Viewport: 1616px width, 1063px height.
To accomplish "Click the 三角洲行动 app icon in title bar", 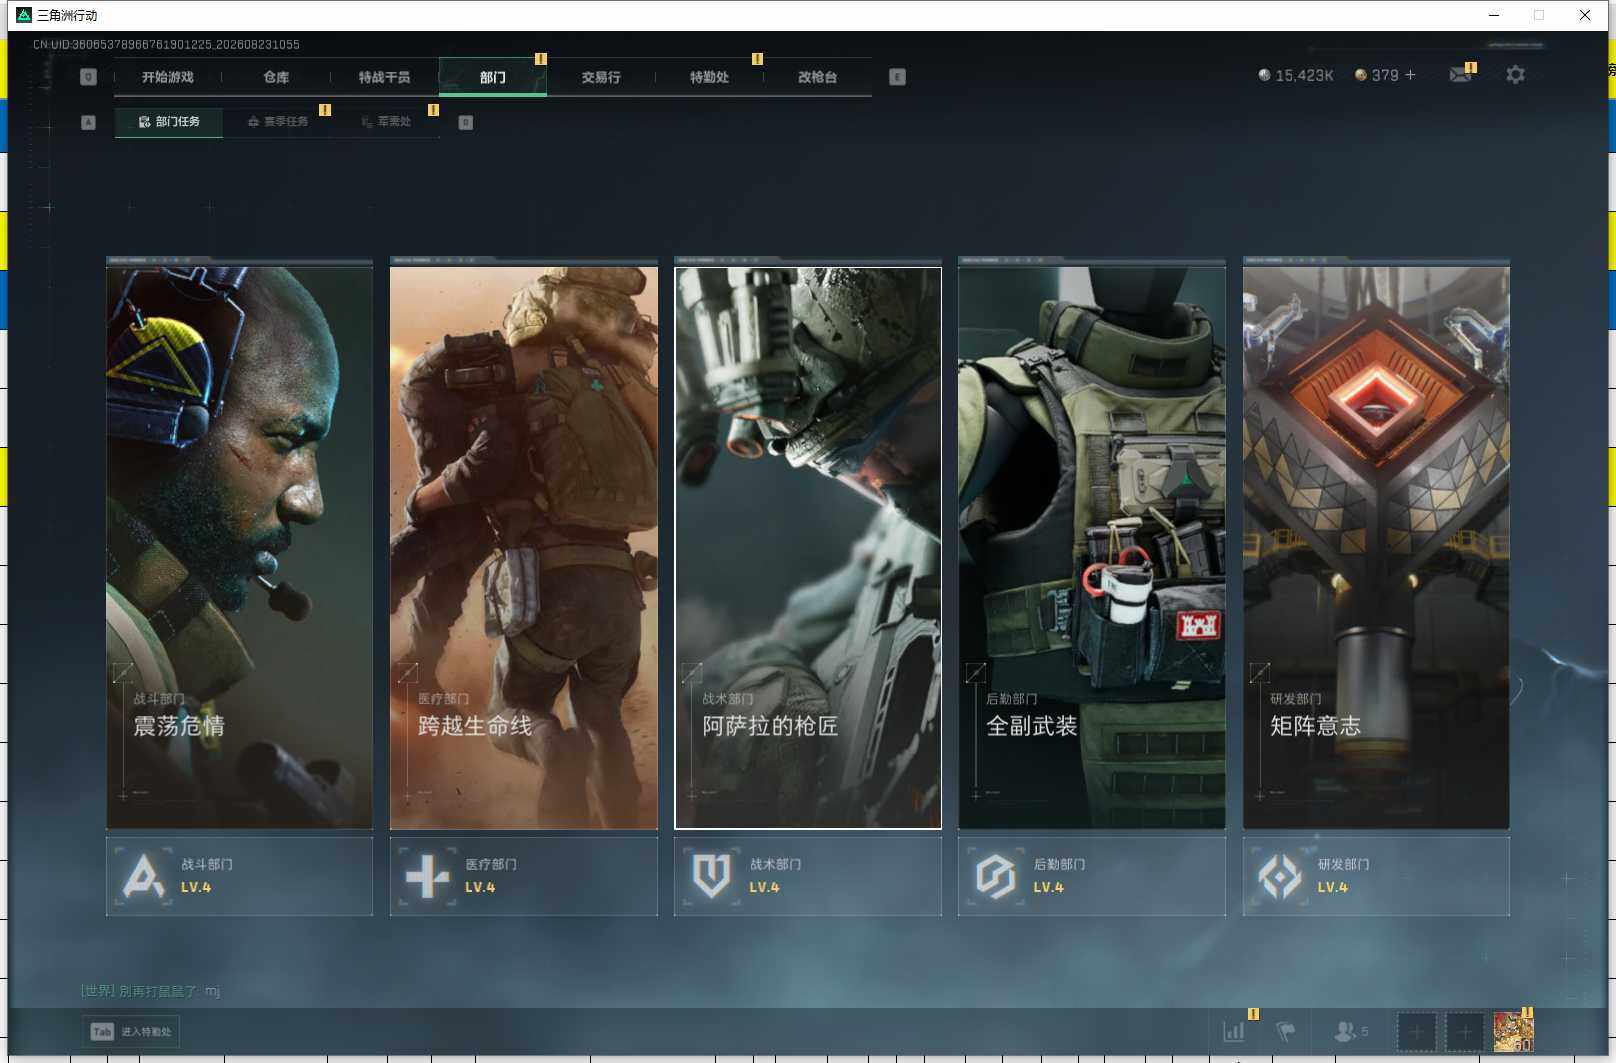I will click(x=23, y=15).
